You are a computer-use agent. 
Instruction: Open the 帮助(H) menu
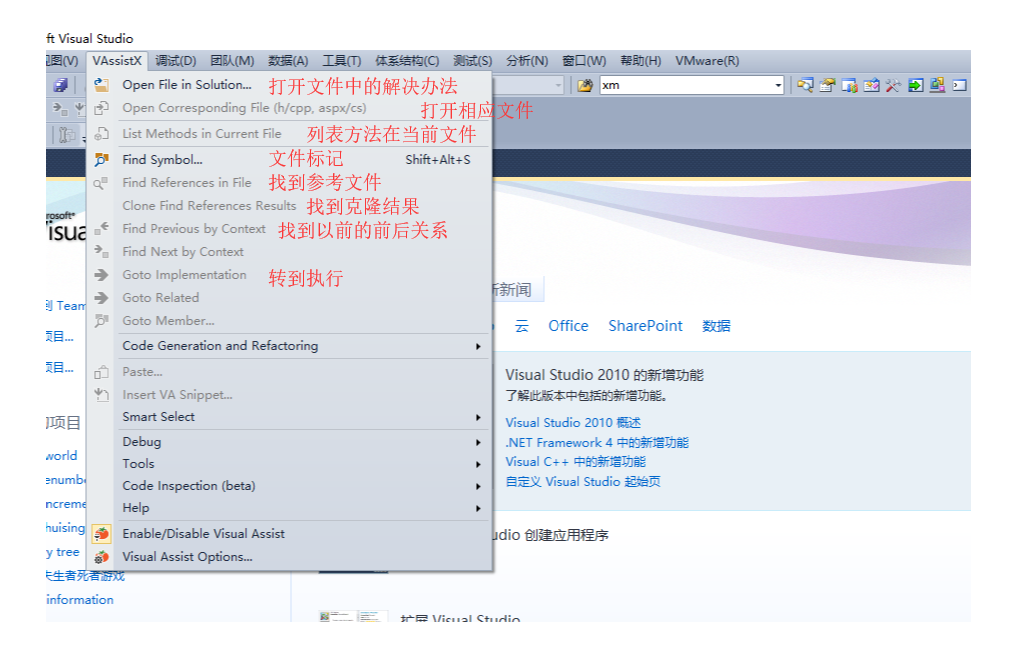[x=640, y=61]
